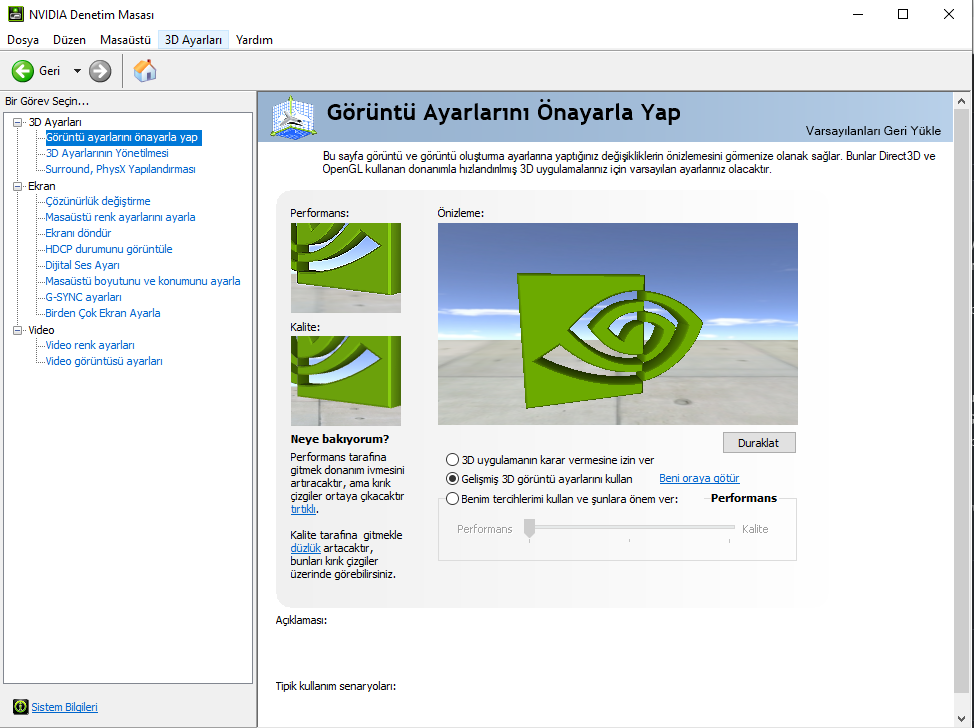Go to the Home house icon

(x=145, y=71)
